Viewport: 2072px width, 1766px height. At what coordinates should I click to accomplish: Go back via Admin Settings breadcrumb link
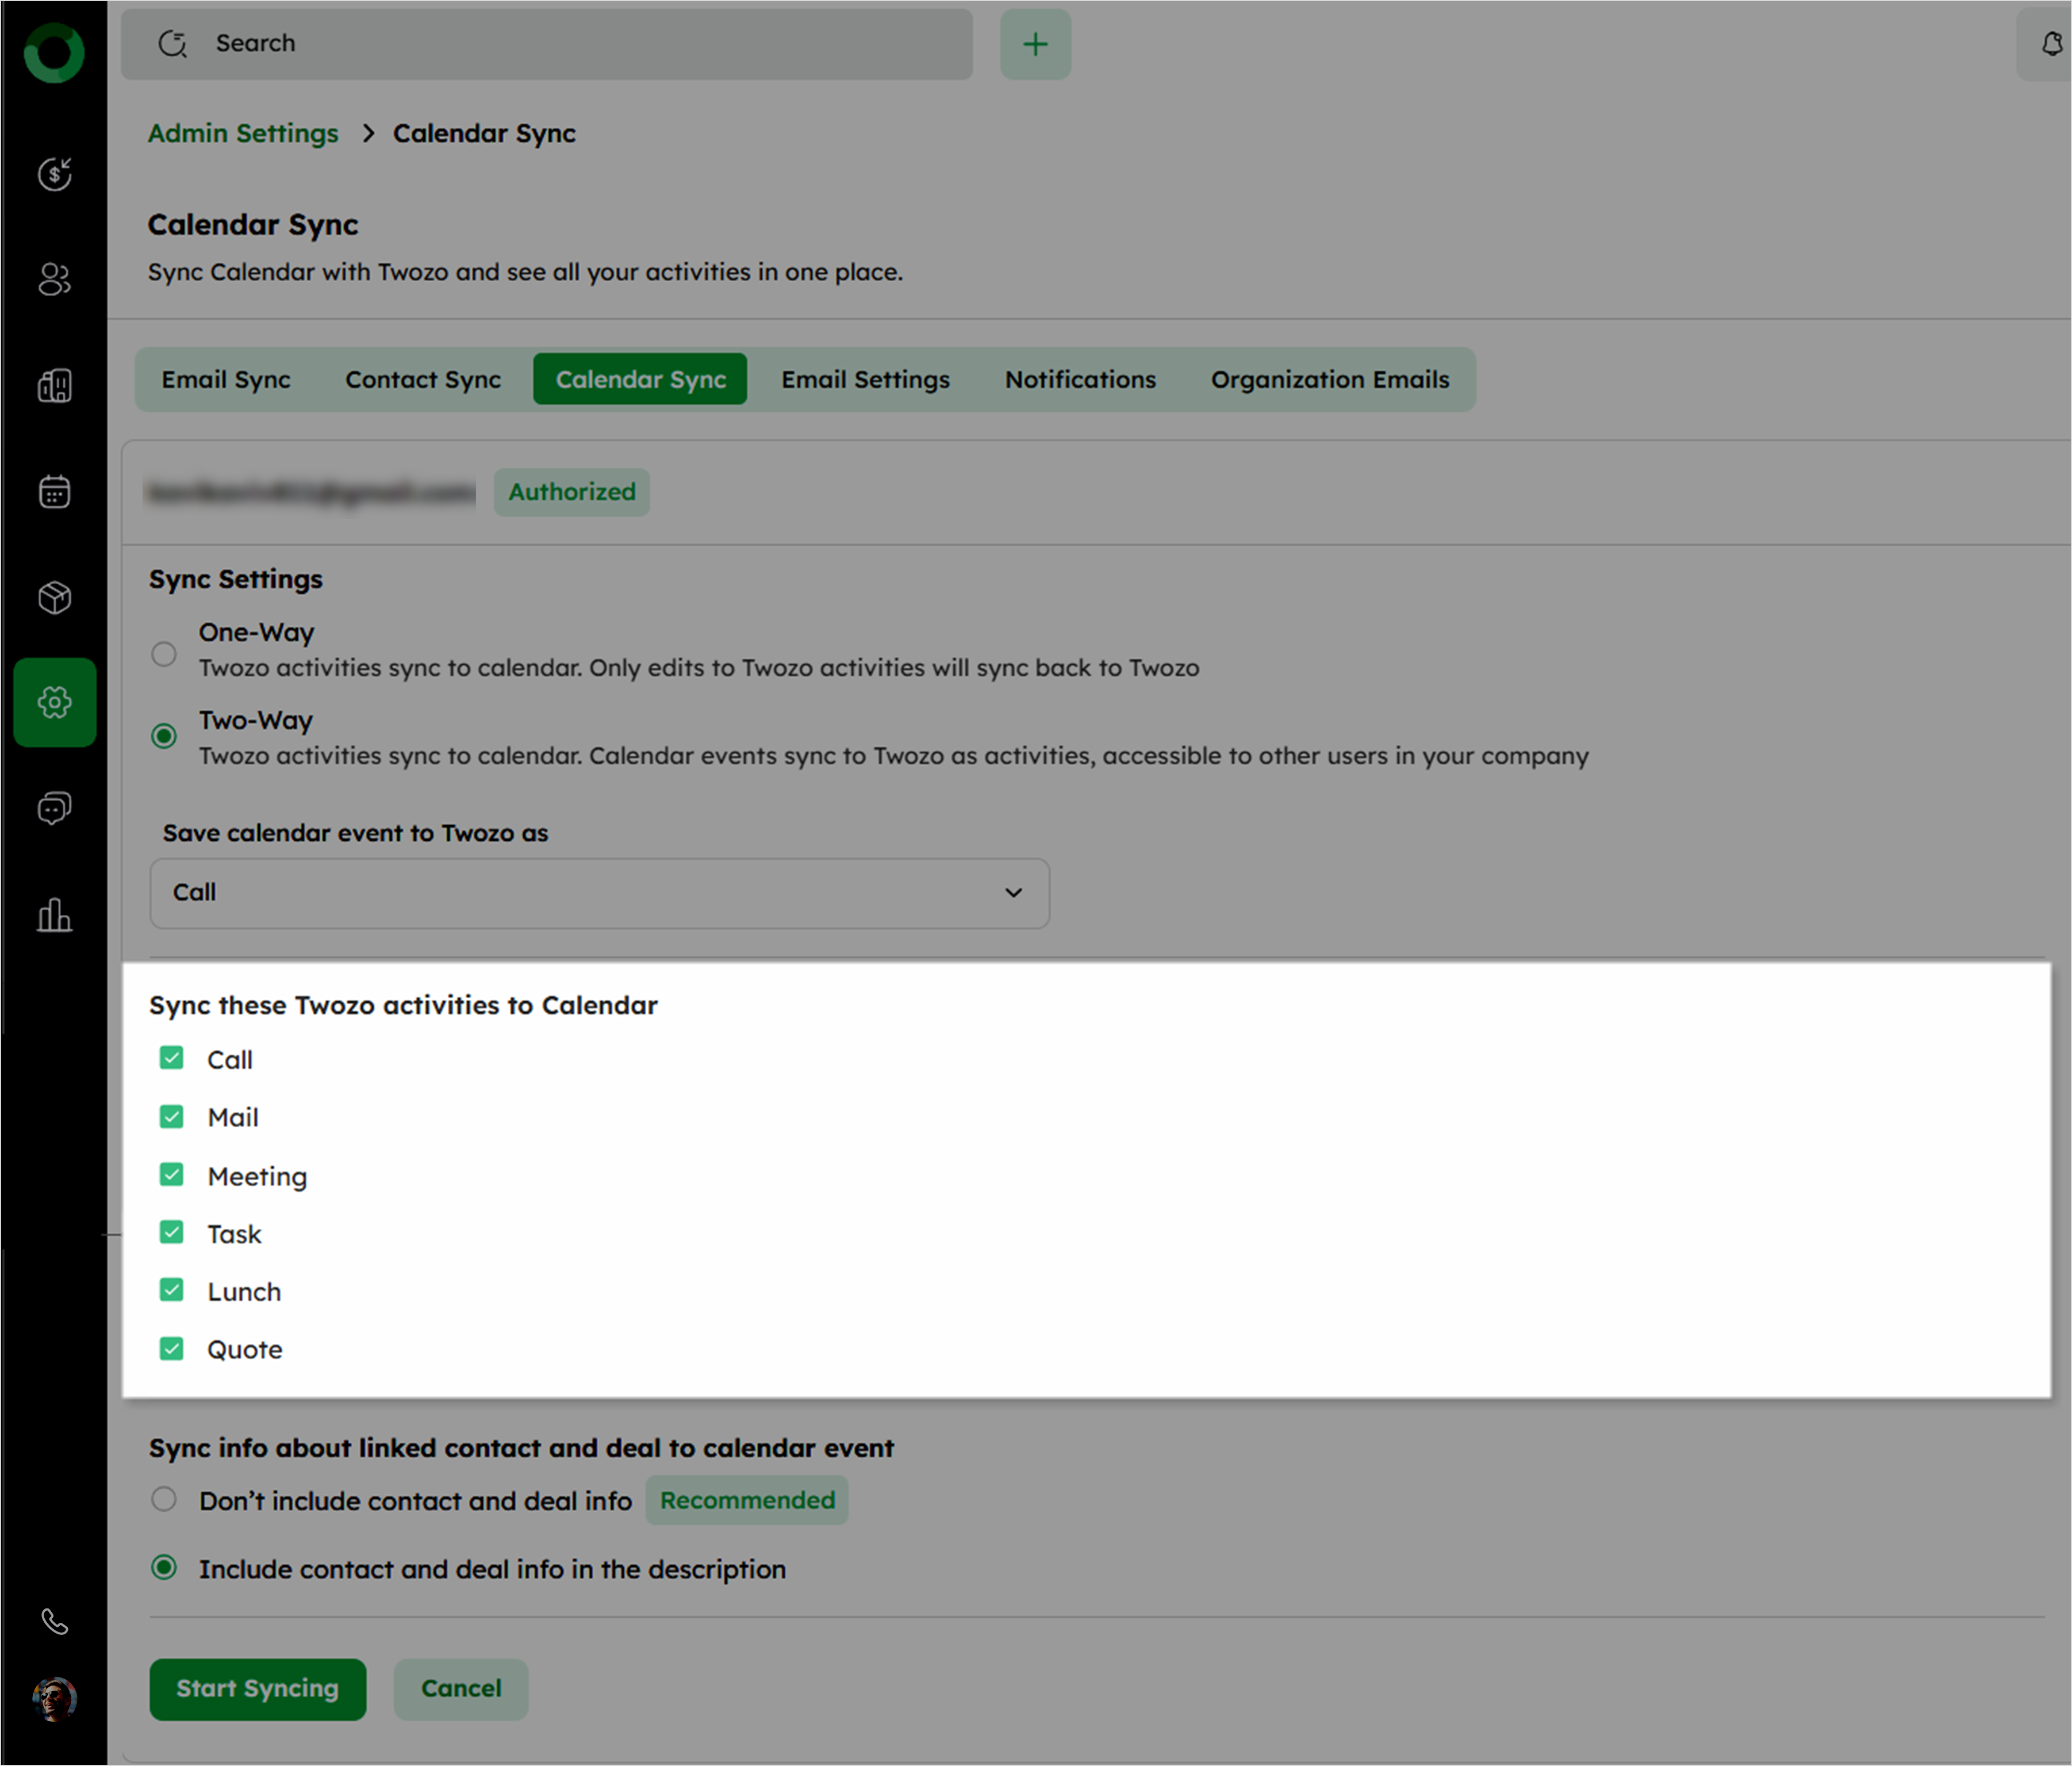[243, 133]
